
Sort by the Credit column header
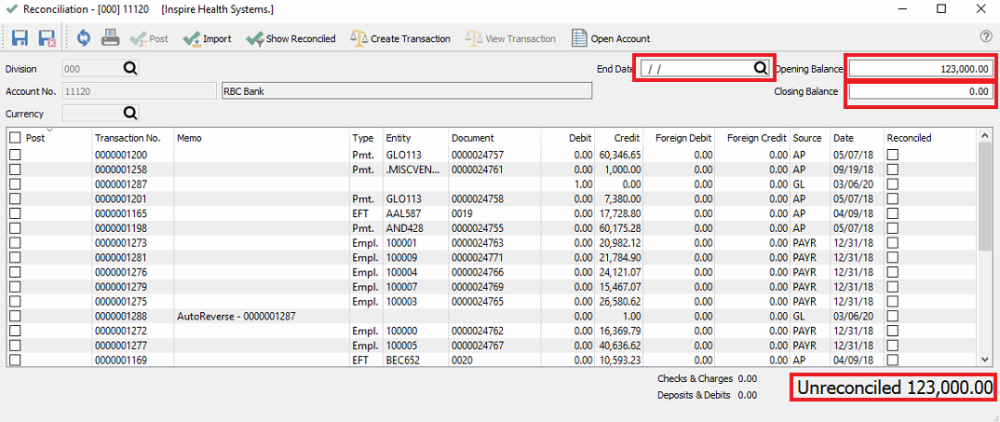point(626,138)
